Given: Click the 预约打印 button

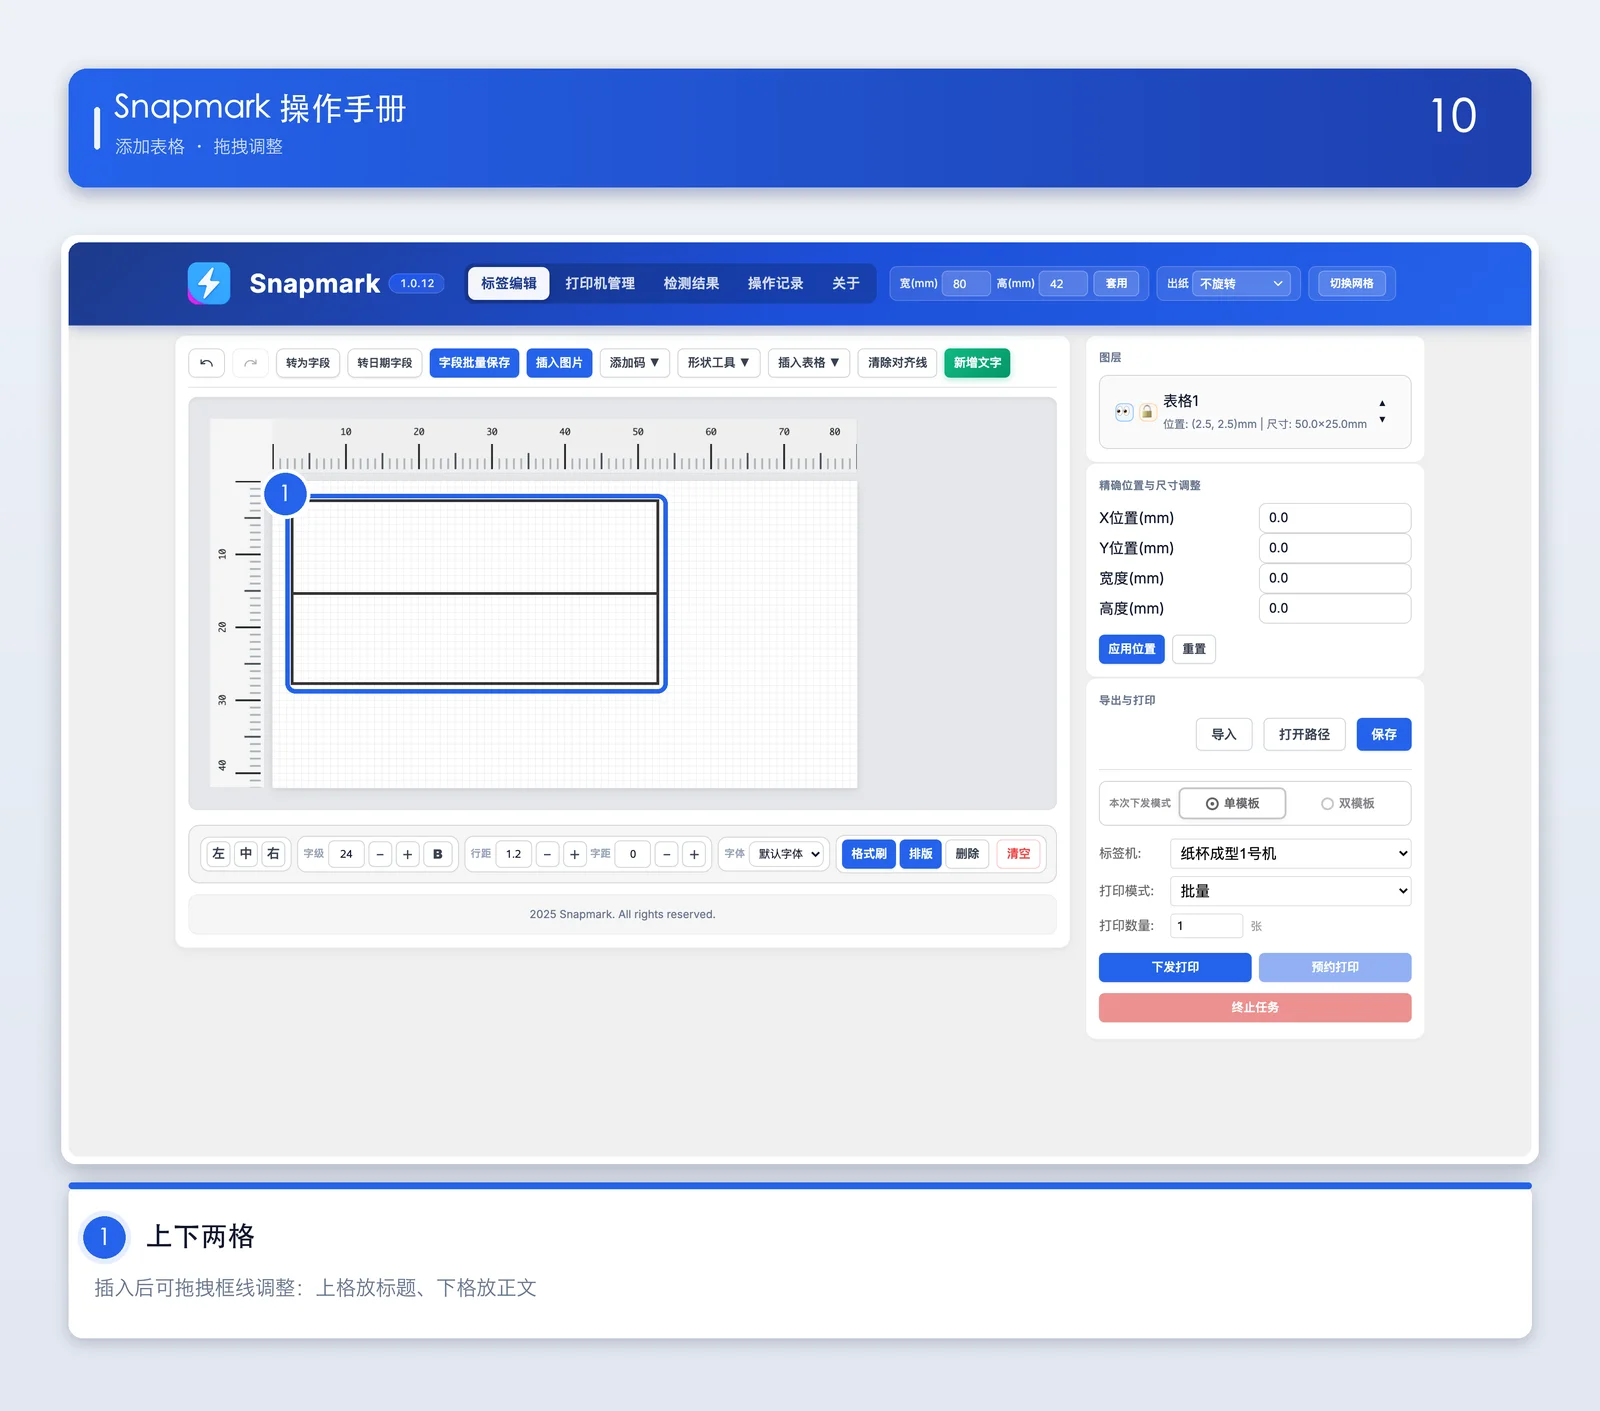Looking at the screenshot, I should [1335, 967].
